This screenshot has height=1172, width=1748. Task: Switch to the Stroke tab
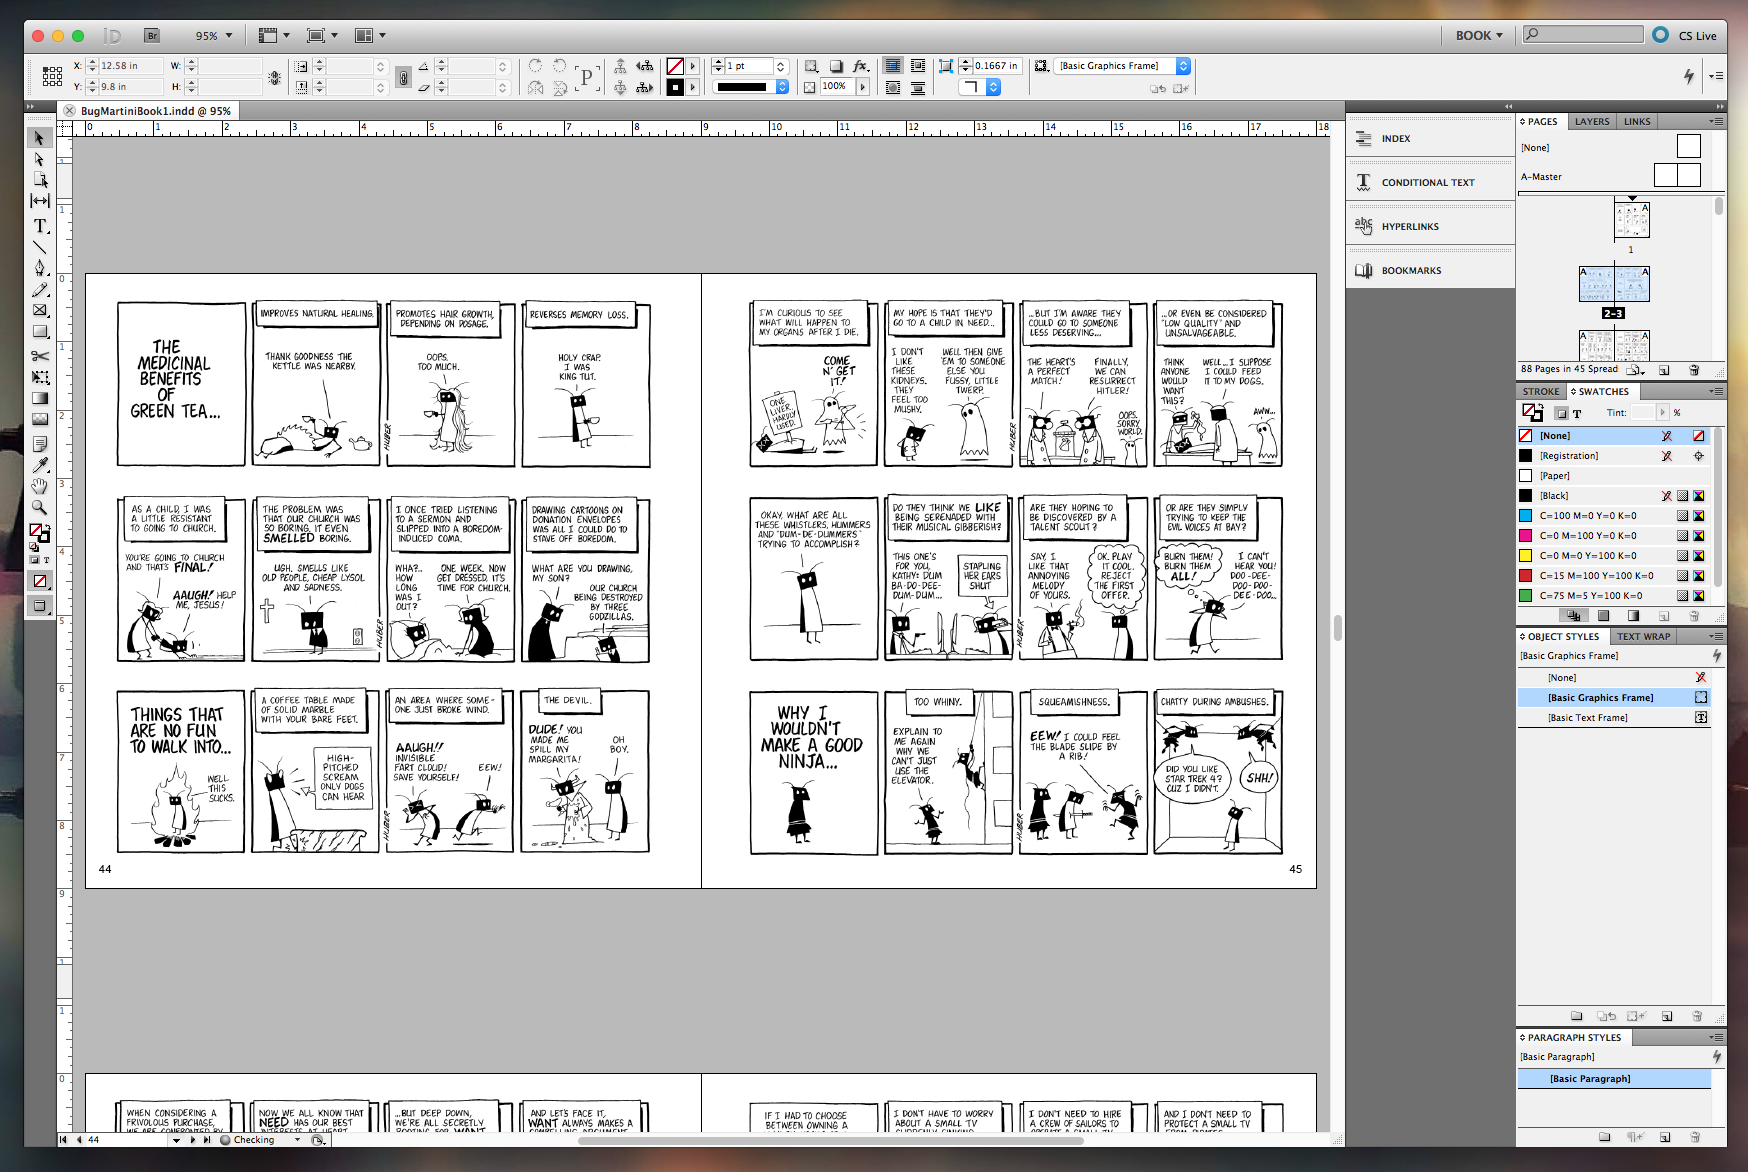click(1541, 391)
